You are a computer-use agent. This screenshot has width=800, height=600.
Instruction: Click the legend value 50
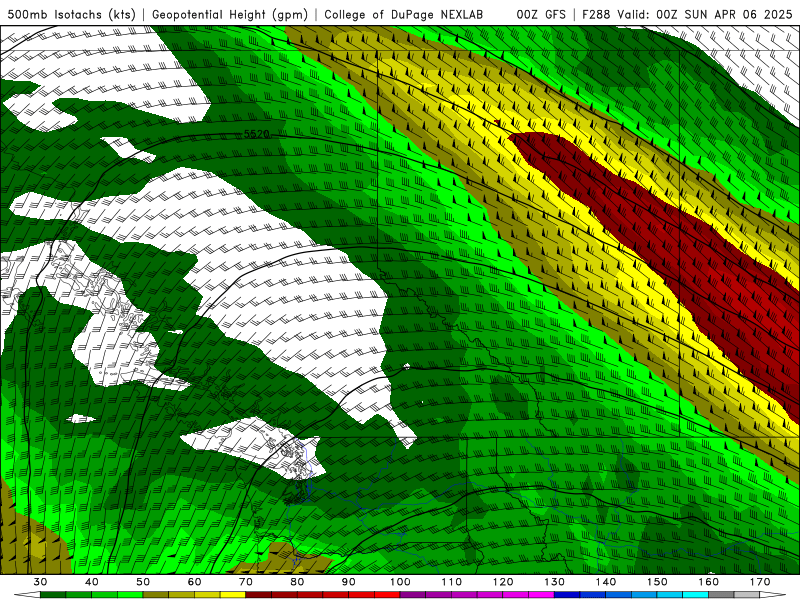coord(143,582)
